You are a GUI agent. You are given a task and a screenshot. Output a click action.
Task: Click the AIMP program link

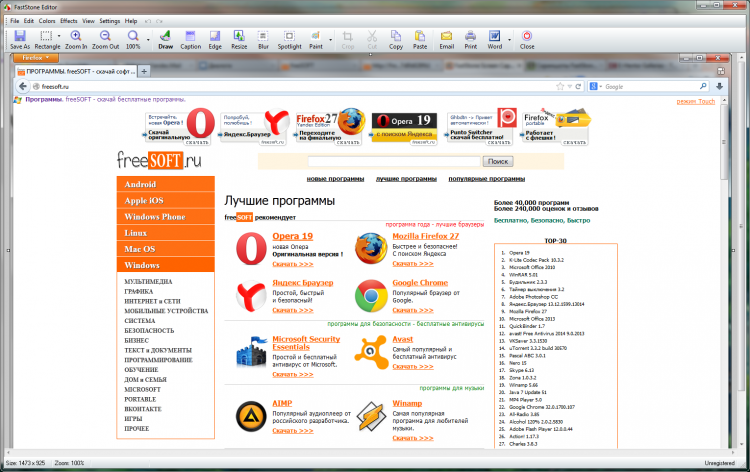pos(282,403)
